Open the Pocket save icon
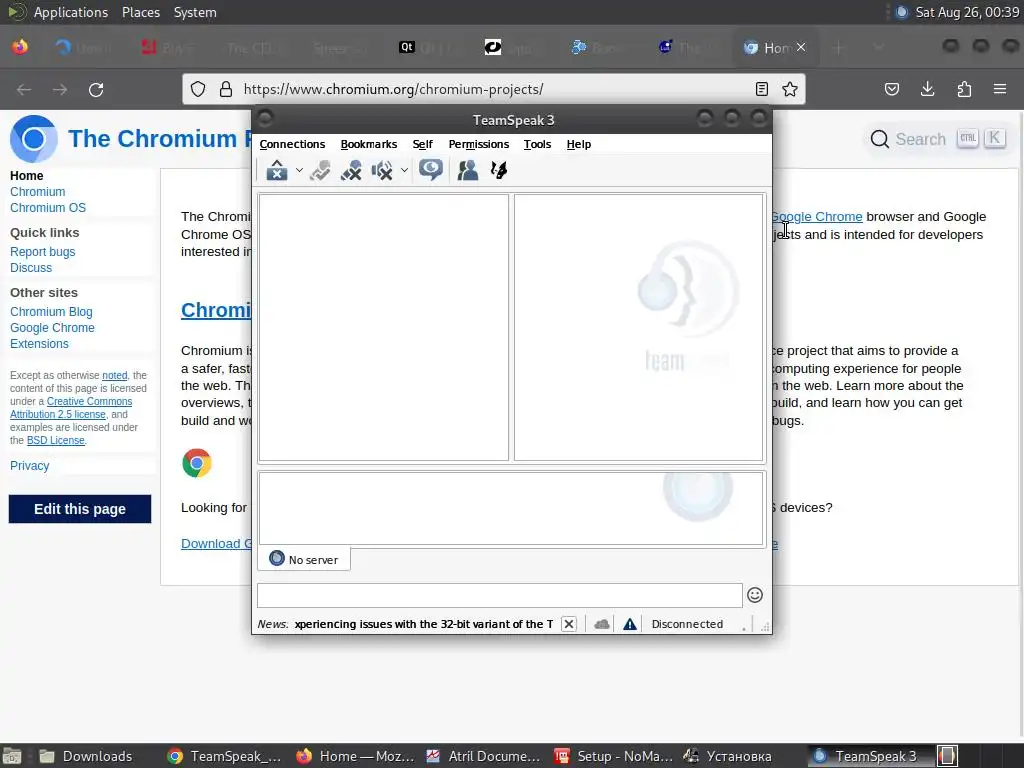Image resolution: width=1024 pixels, height=768 pixels. 892,89
